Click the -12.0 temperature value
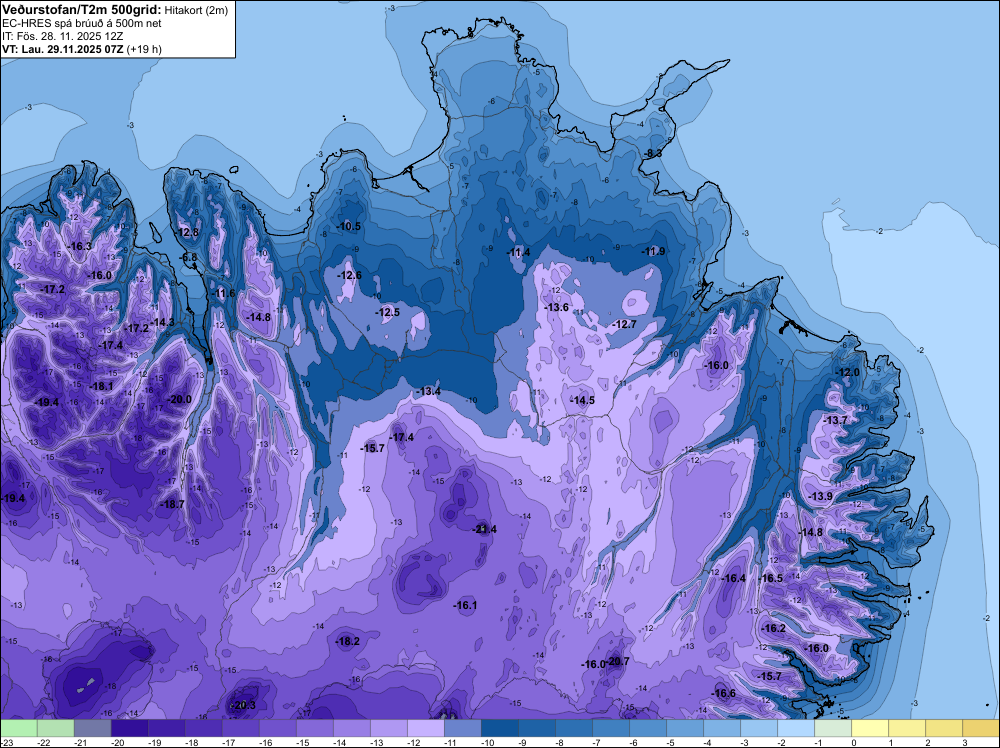 [x=848, y=372]
